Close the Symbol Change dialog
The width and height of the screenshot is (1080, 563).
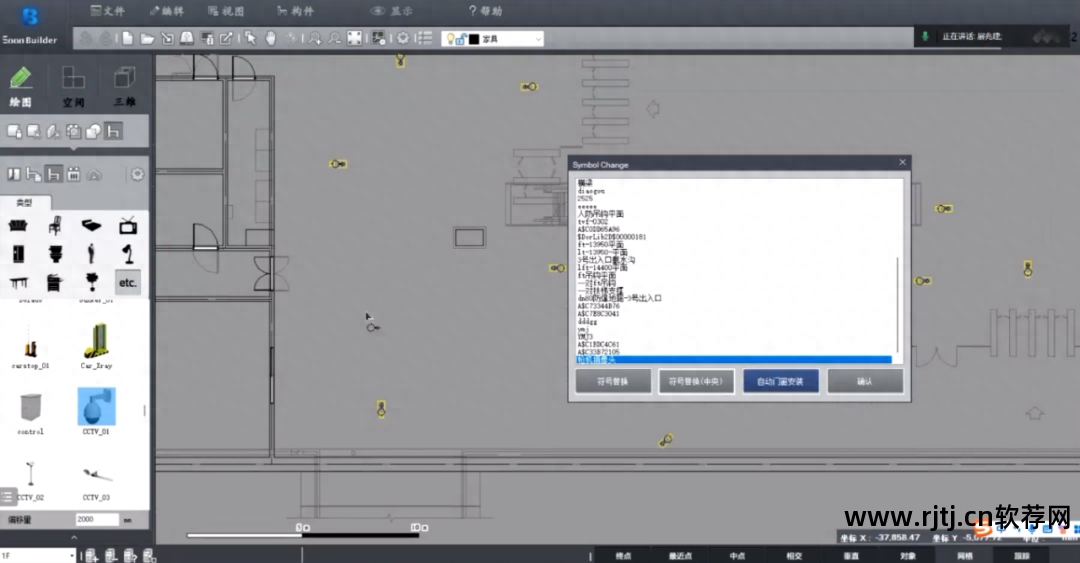click(902, 162)
